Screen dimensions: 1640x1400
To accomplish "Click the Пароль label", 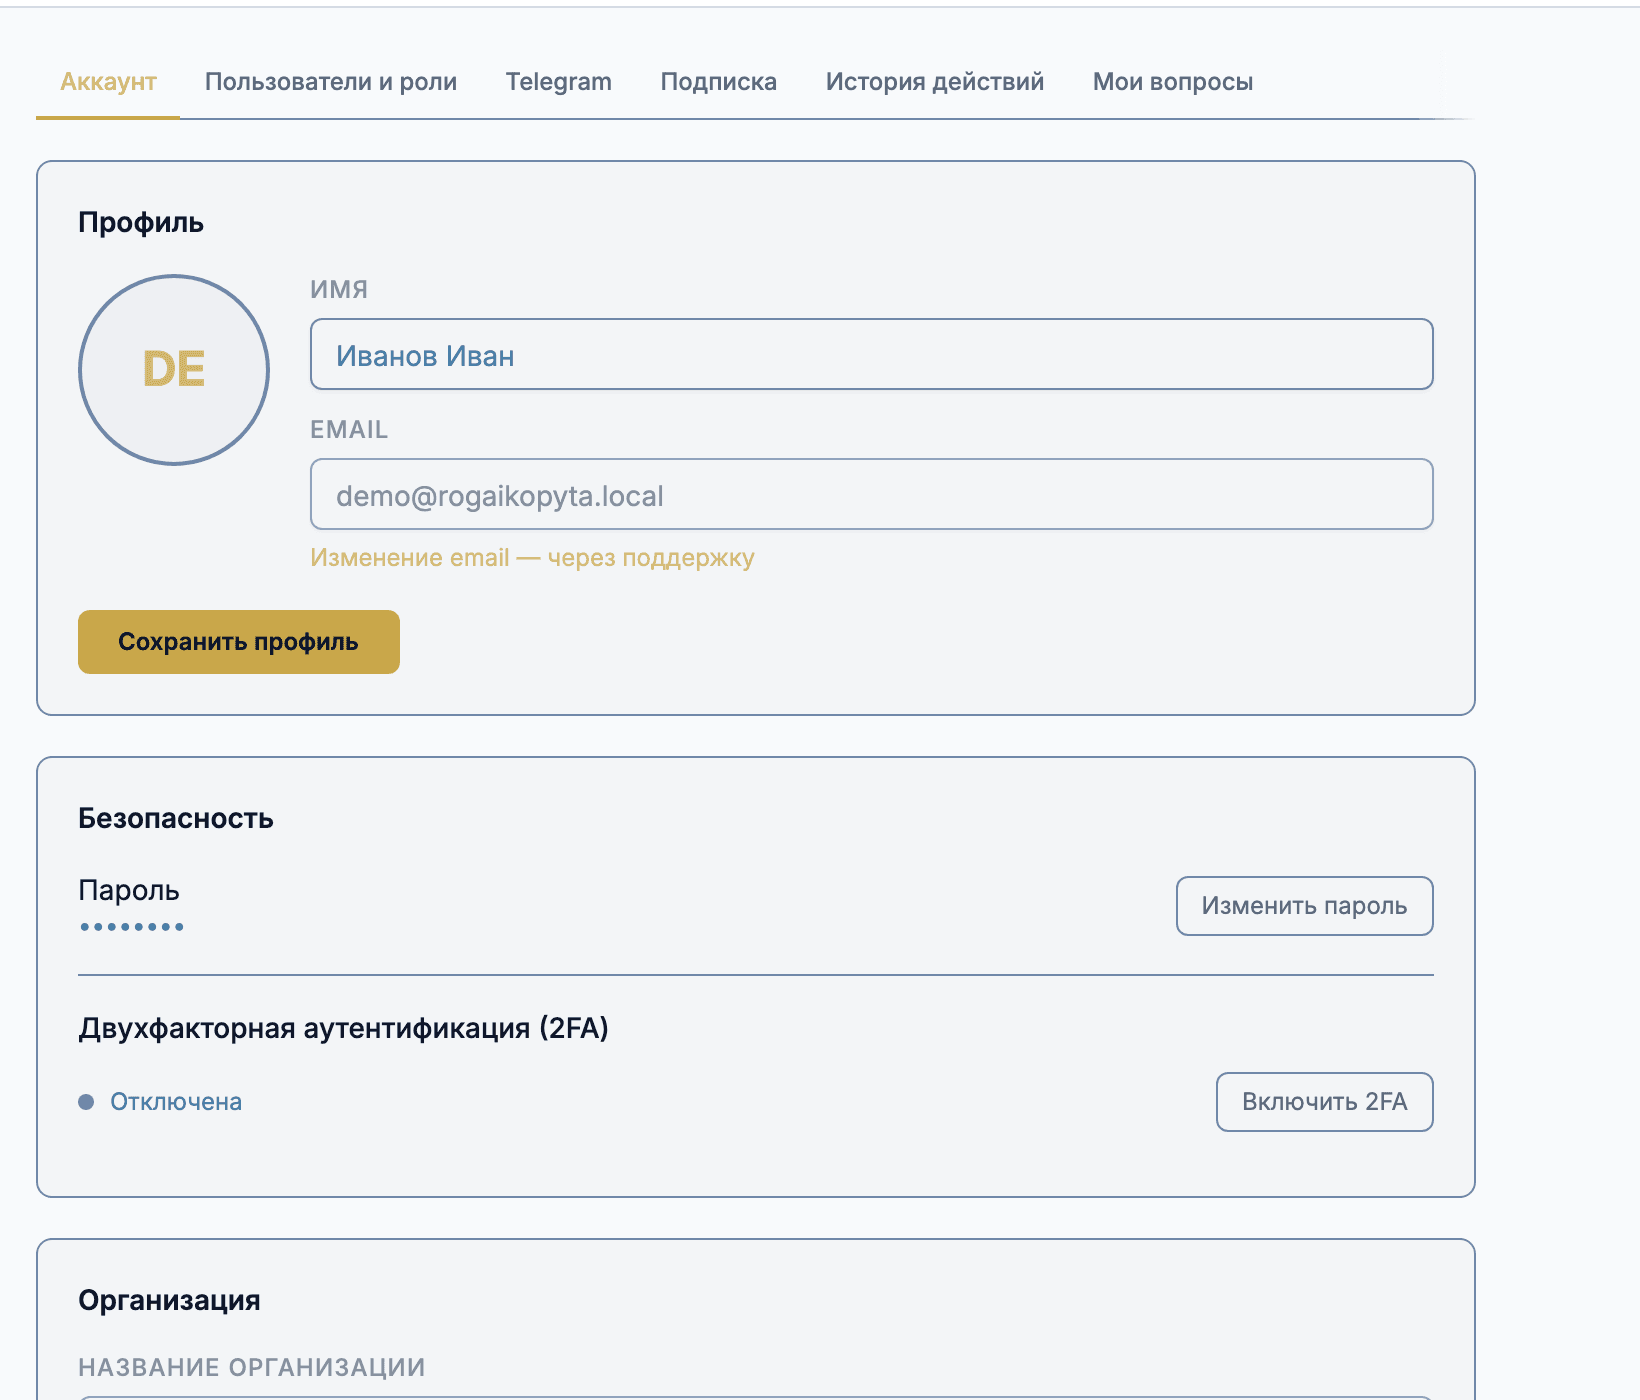I will [x=129, y=890].
